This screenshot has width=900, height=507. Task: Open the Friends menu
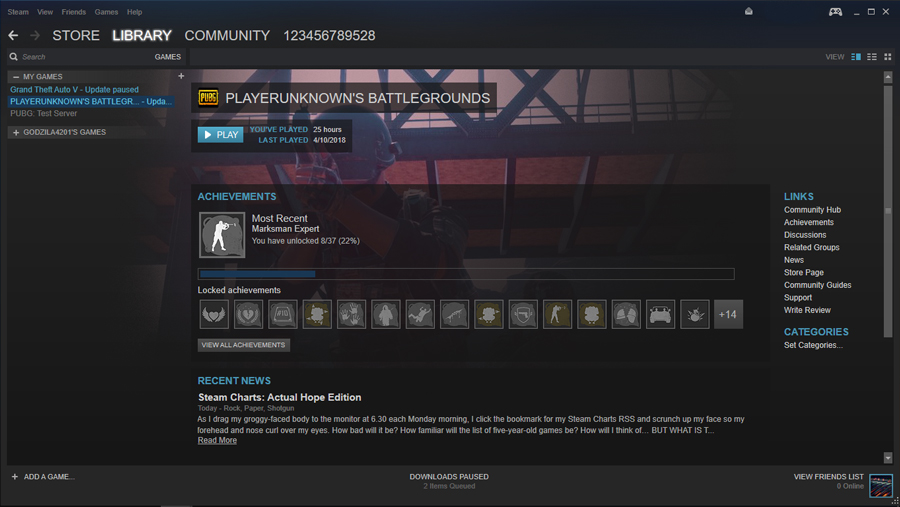(73, 12)
